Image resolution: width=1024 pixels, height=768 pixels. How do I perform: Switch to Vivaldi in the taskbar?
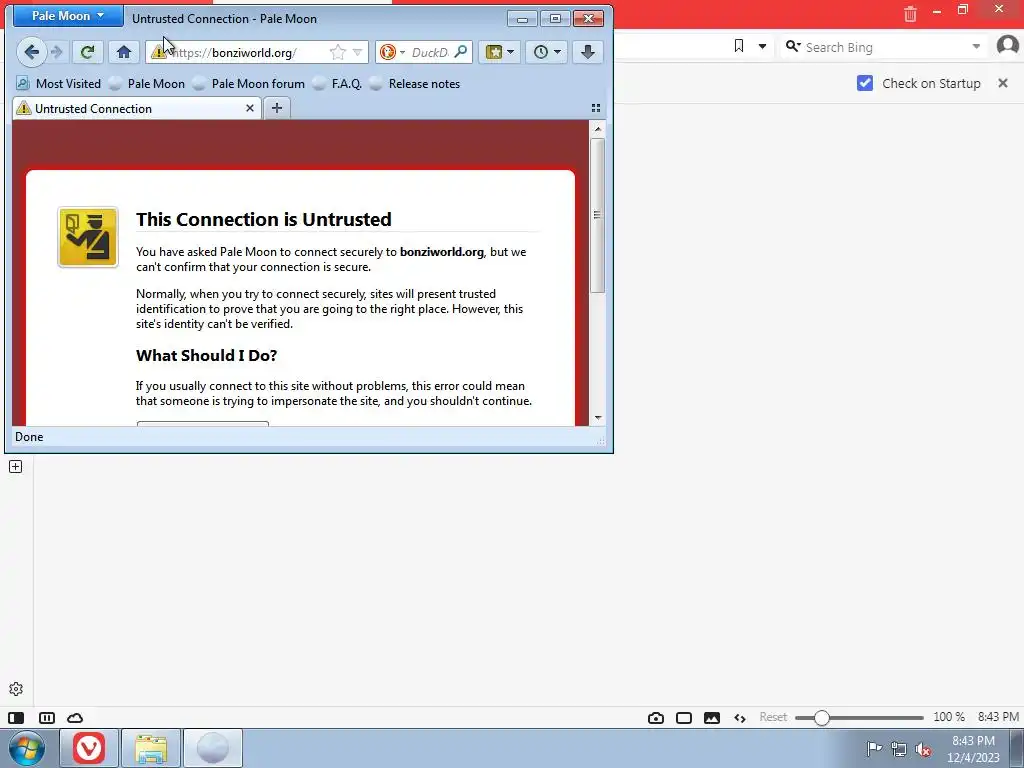coord(89,748)
